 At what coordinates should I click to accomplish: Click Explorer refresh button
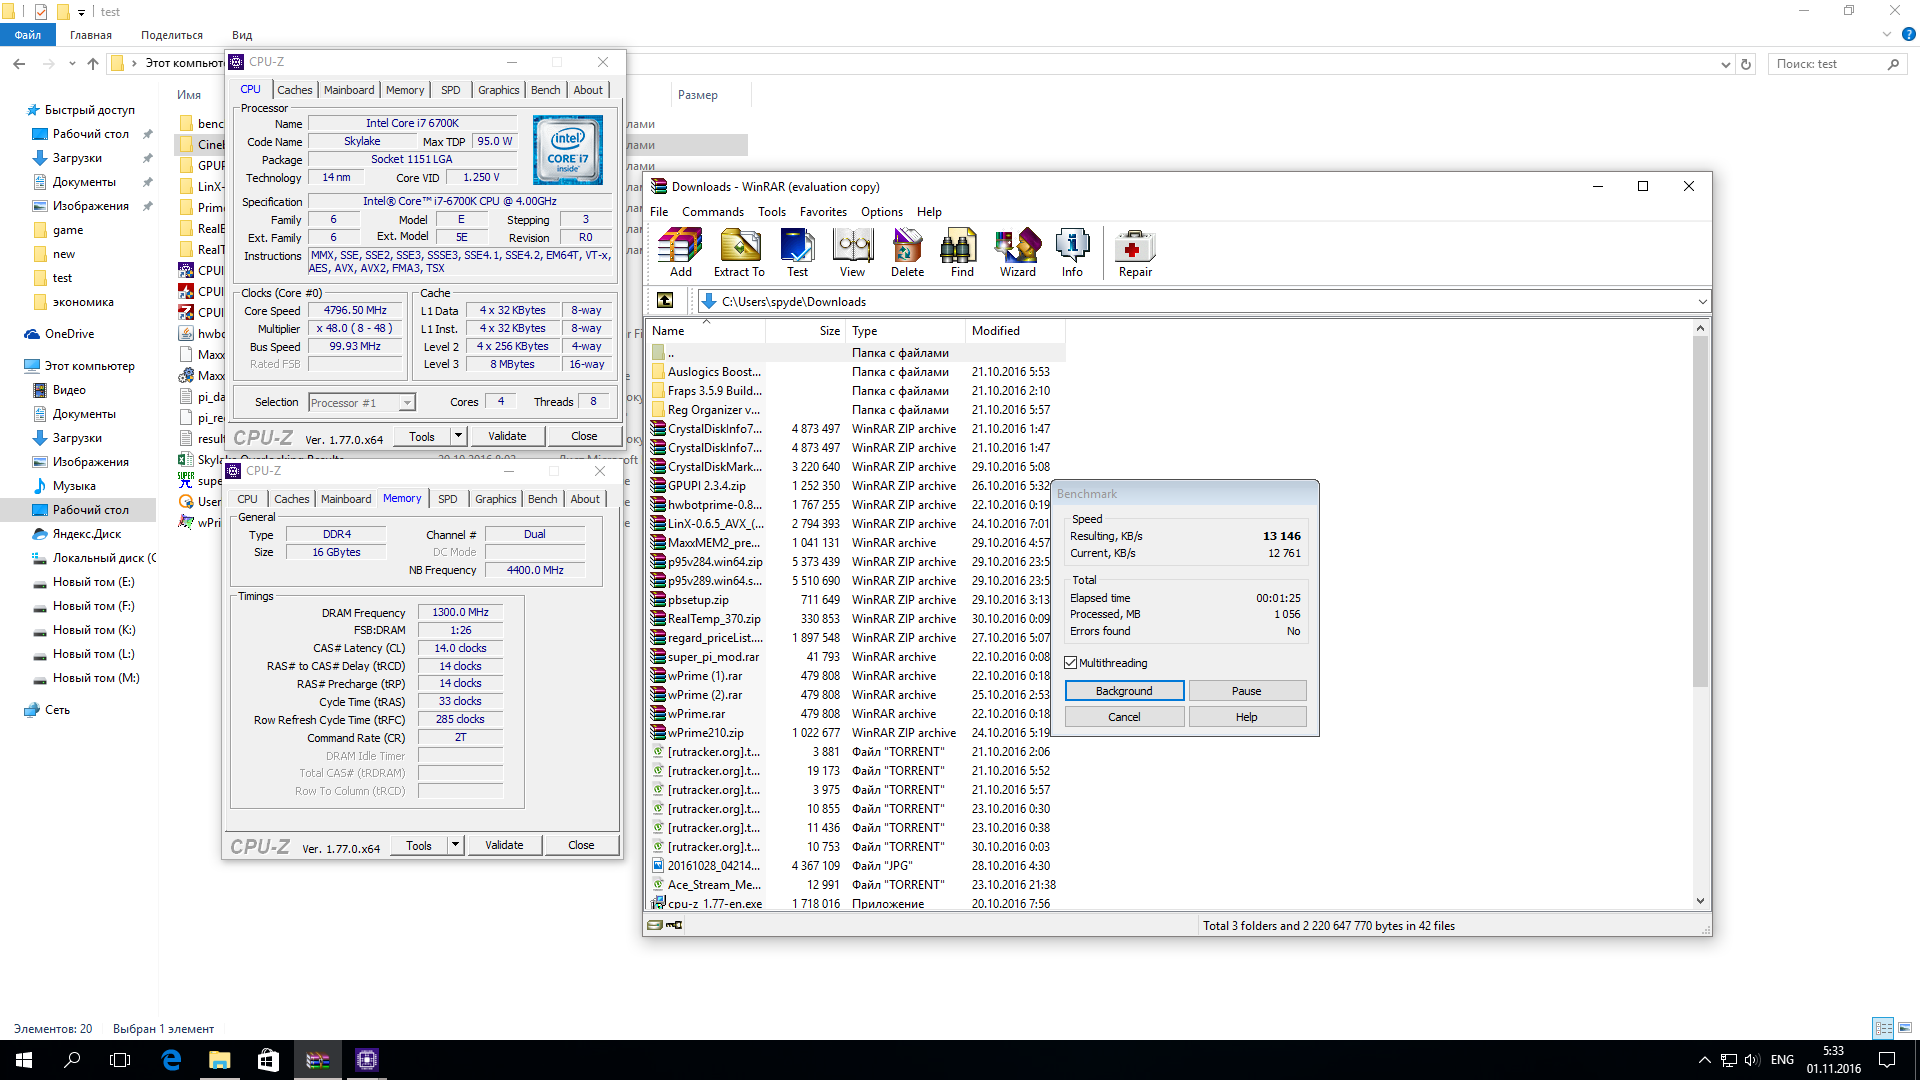point(1746,64)
